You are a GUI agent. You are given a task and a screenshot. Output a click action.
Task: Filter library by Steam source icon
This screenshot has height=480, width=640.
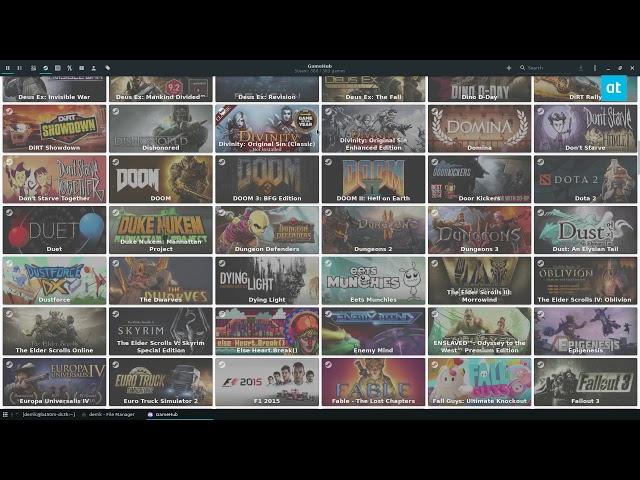[x=46, y=68]
